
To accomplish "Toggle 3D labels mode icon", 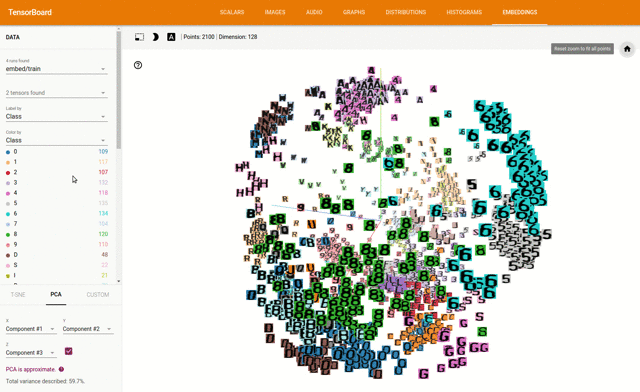I will pos(171,37).
